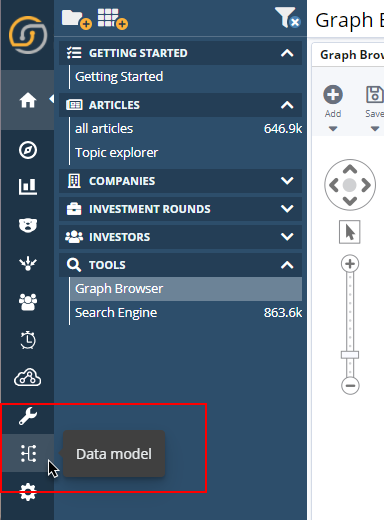
Task: Click the zoom in plus button
Action: click(350, 264)
